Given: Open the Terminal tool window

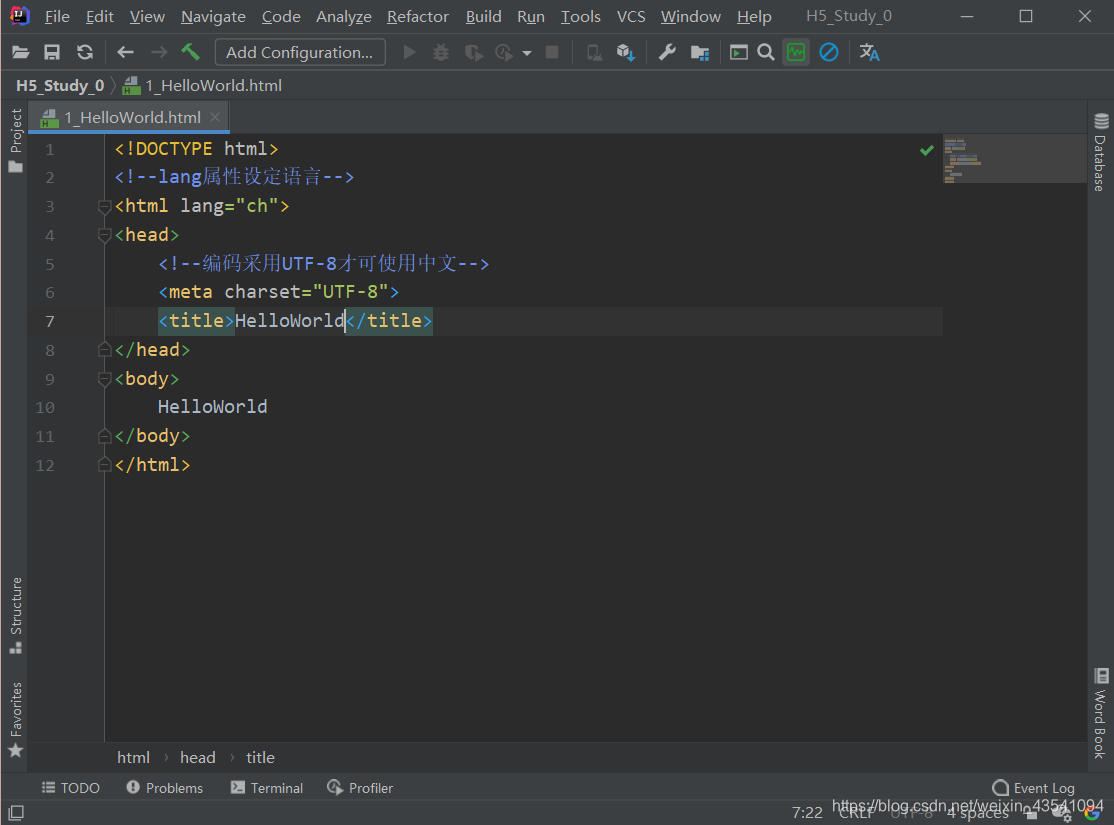Looking at the screenshot, I should 267,787.
